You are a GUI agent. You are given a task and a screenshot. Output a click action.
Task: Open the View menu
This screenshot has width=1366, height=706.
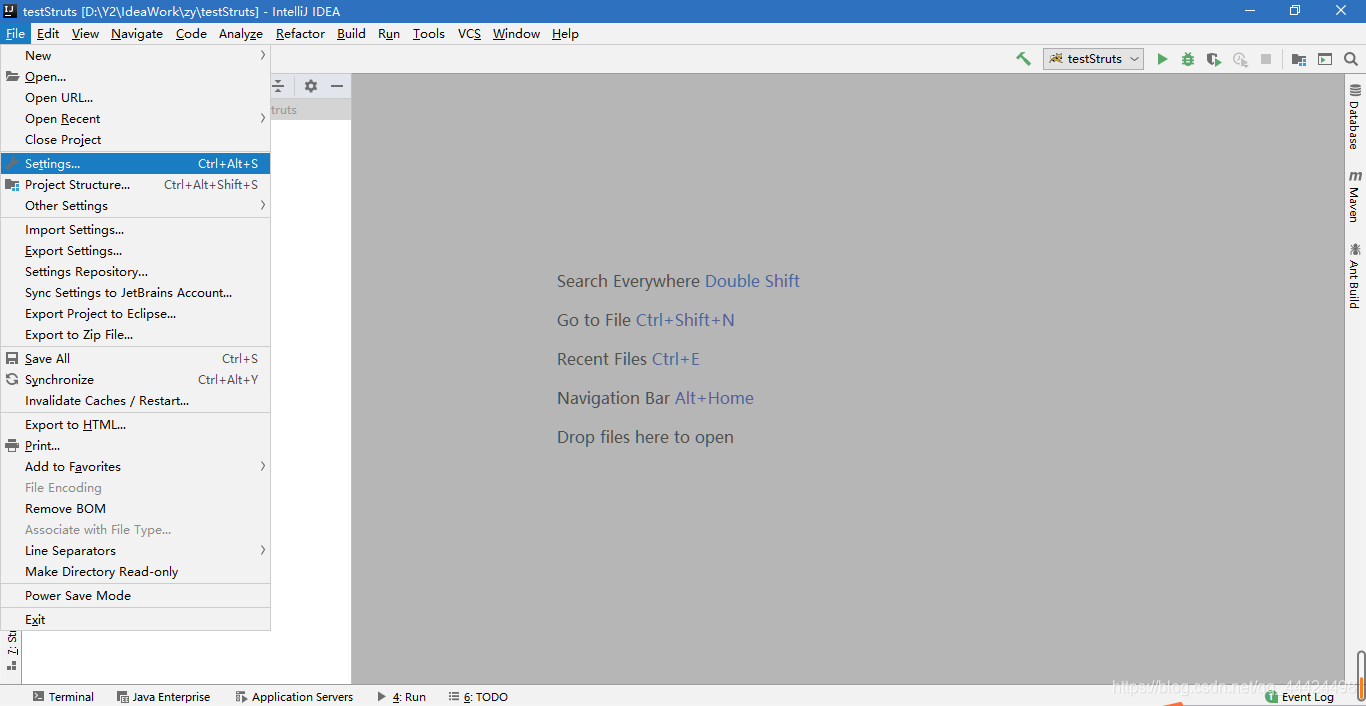pyautogui.click(x=85, y=34)
